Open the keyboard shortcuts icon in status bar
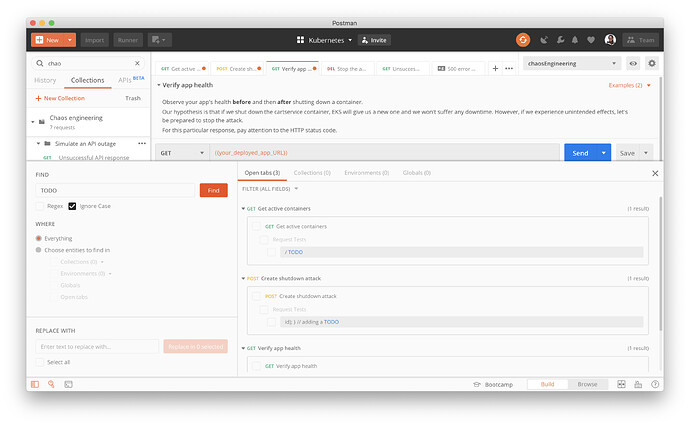This screenshot has height=426, width=690. tap(638, 384)
